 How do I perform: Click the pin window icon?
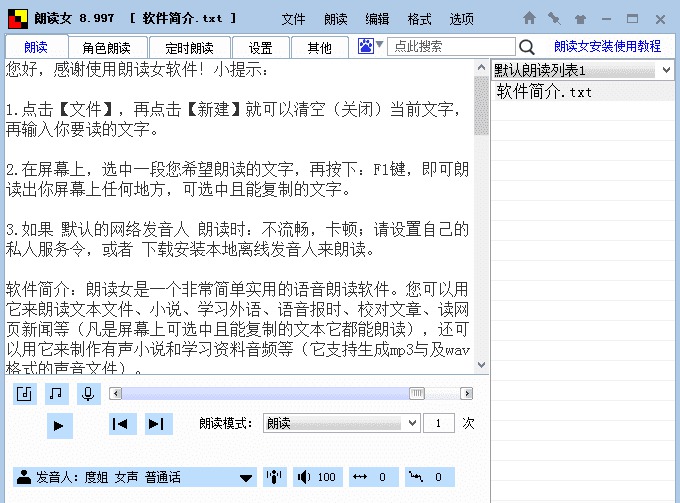[554, 19]
